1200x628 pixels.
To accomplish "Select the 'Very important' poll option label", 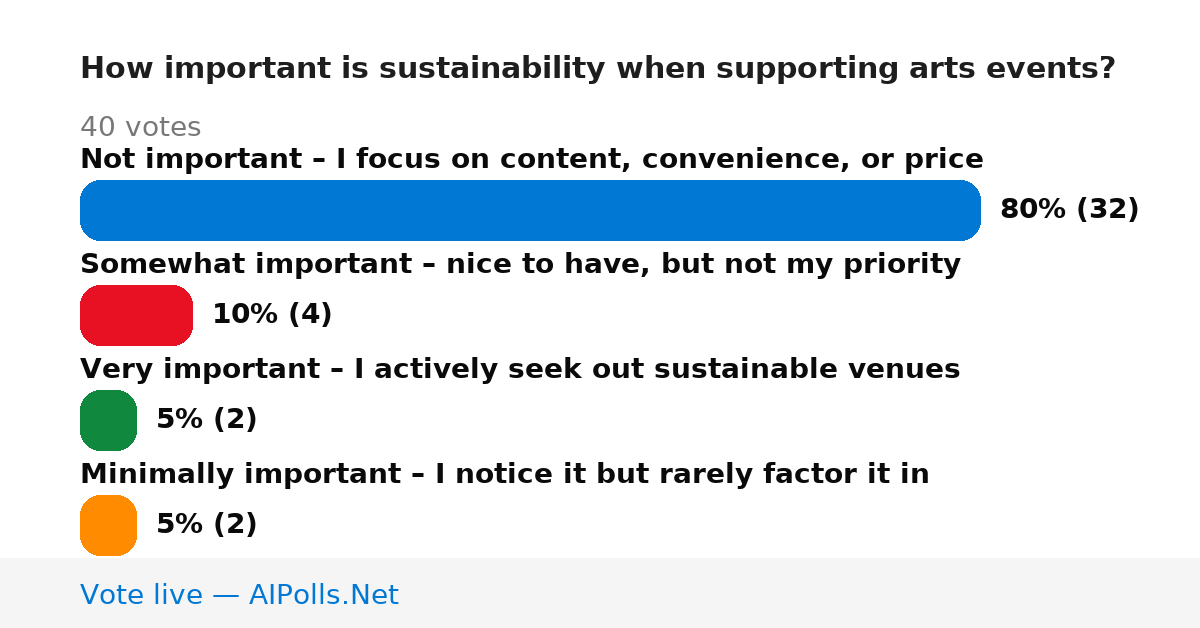I will (x=520, y=370).
